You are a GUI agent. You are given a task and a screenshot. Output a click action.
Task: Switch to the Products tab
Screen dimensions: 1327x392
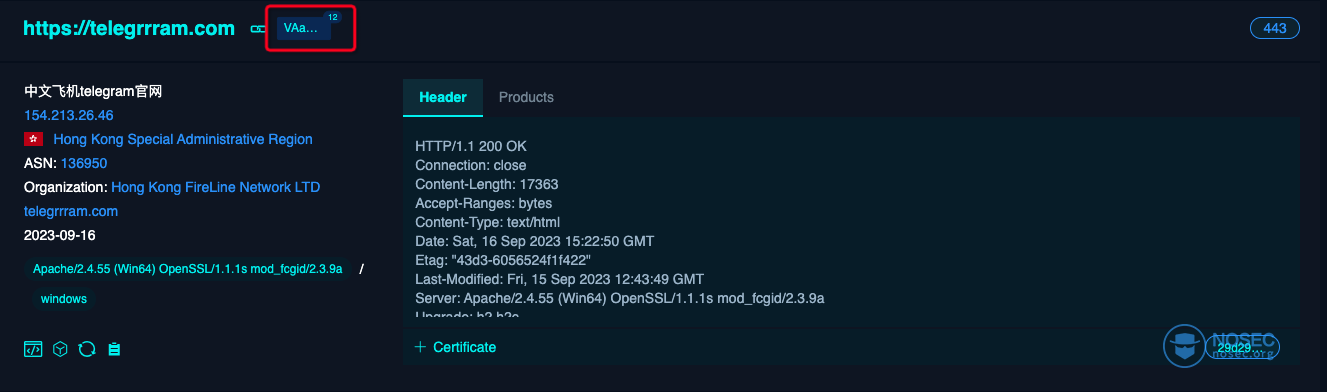click(x=526, y=97)
